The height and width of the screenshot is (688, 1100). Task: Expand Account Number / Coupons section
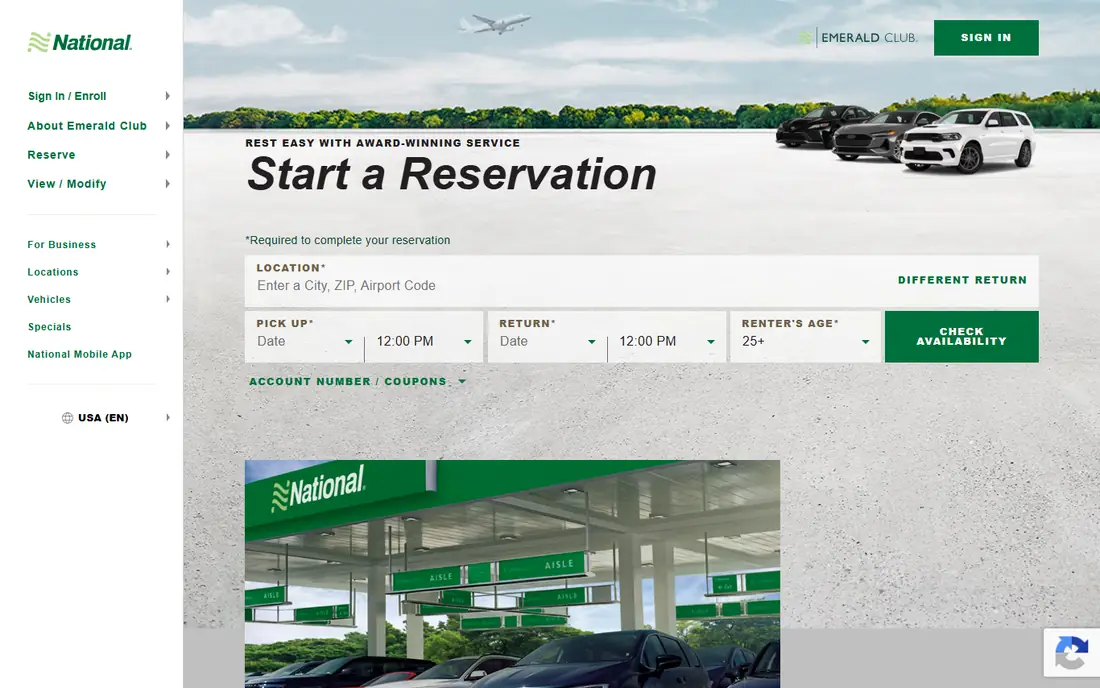(357, 382)
